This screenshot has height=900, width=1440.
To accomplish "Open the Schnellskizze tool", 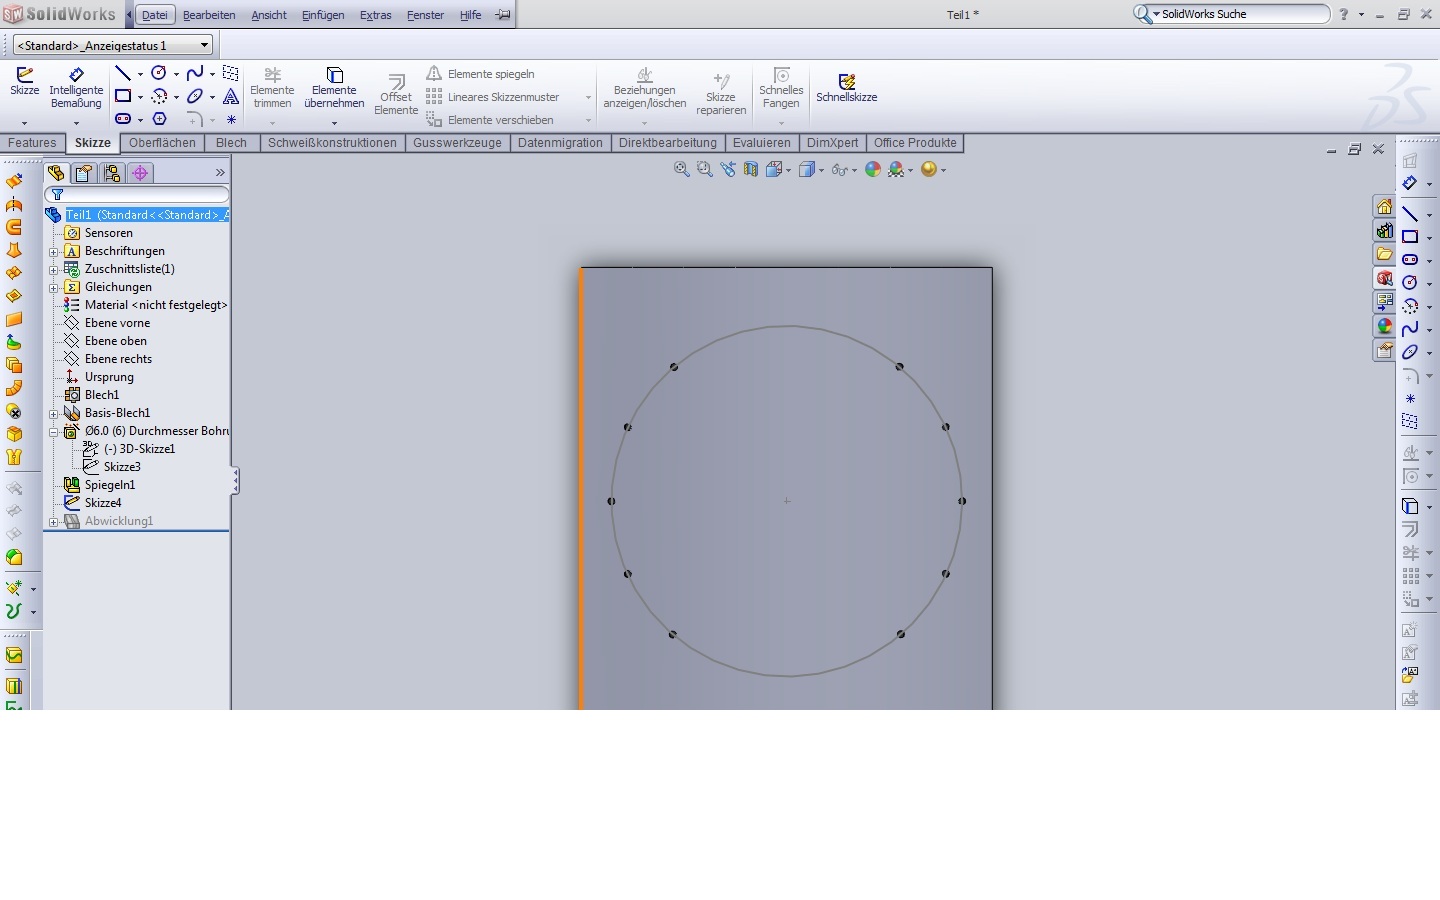I will [x=846, y=87].
